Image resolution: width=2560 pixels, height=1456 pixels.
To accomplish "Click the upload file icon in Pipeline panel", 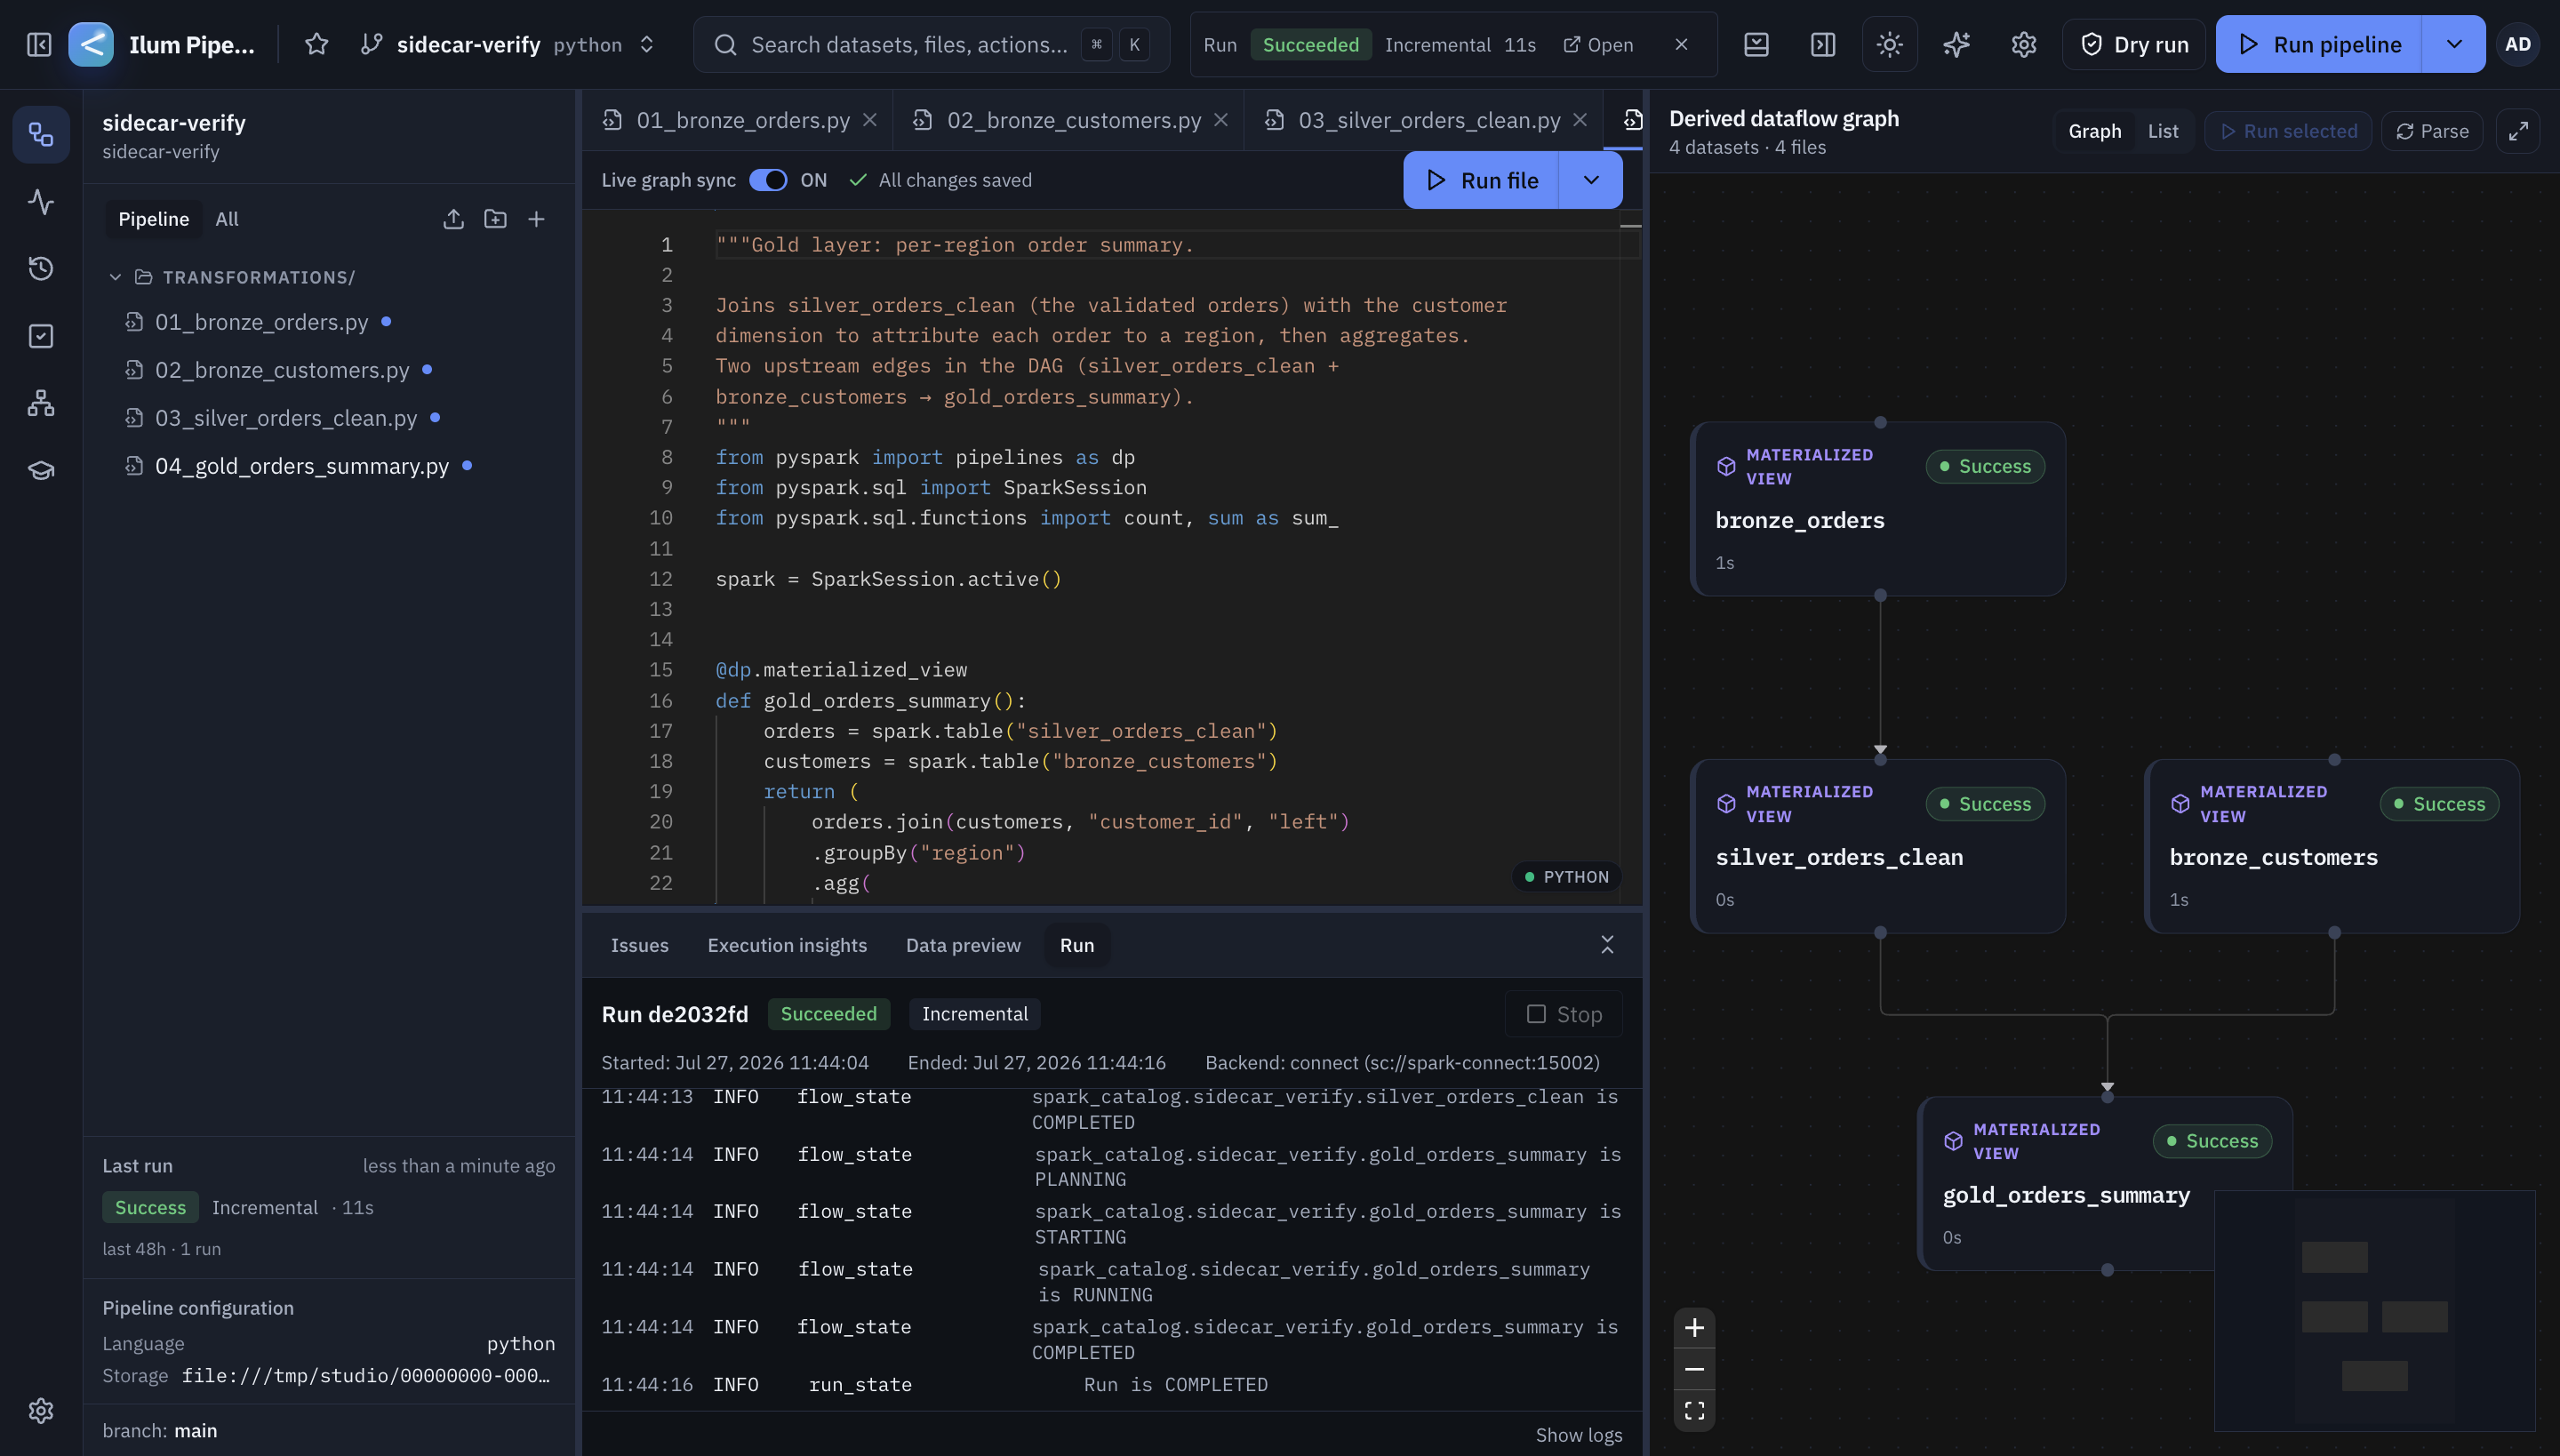I will 453,219.
